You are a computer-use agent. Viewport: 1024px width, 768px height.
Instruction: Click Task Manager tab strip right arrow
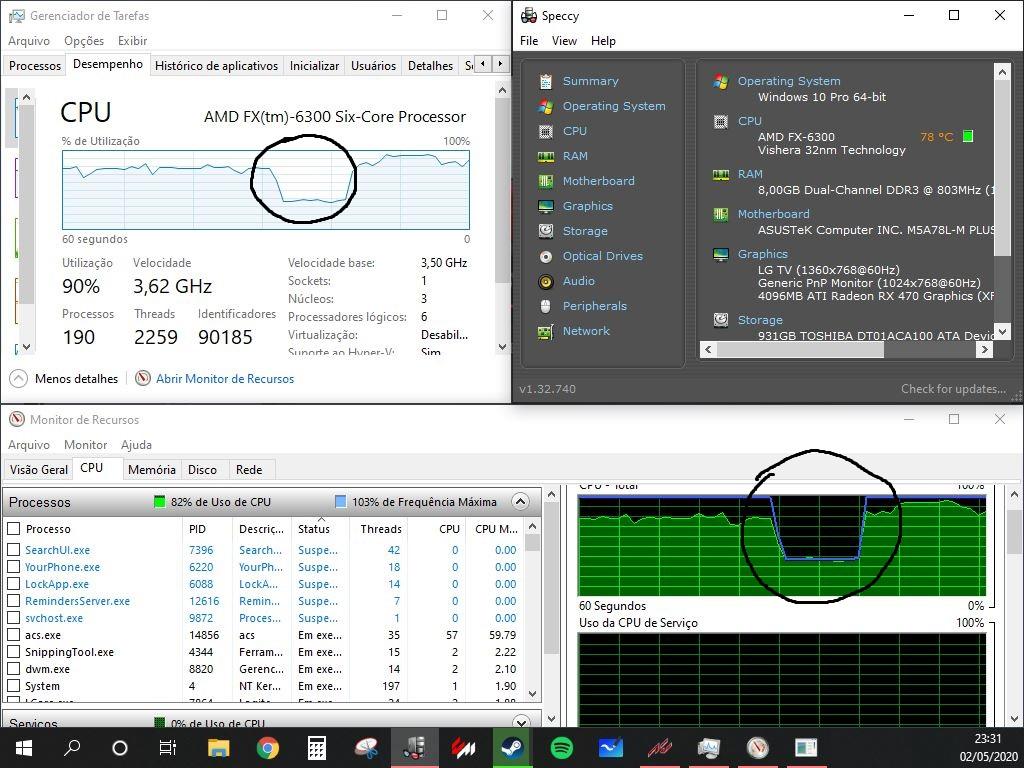[500, 64]
